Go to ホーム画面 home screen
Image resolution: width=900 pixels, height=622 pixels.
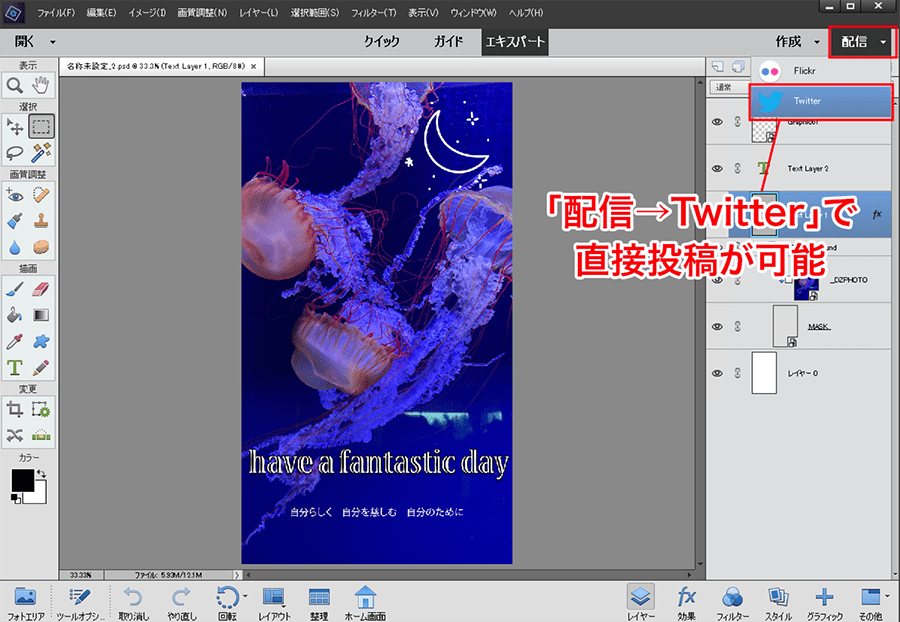click(x=365, y=604)
